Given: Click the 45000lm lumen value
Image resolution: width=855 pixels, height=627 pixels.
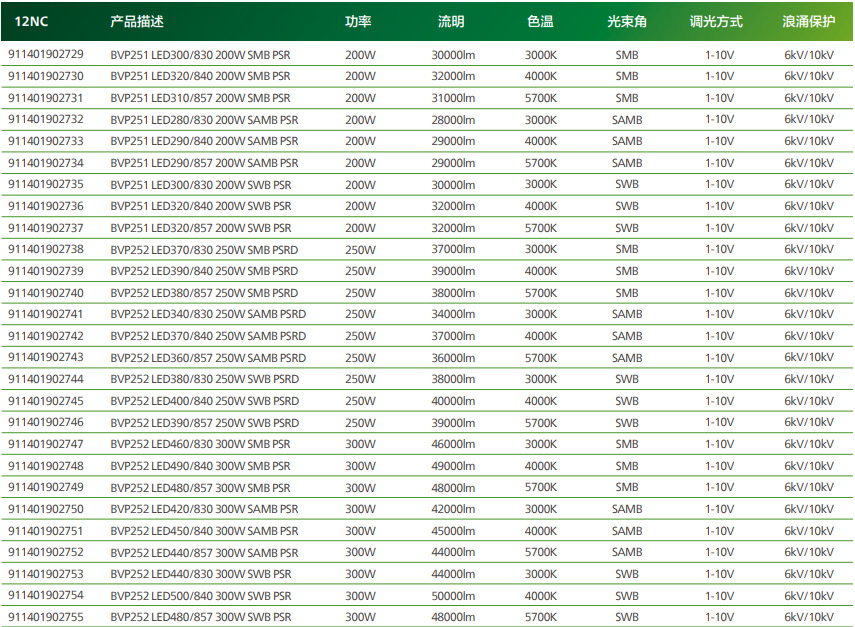Looking at the screenshot, I should coord(453,530).
